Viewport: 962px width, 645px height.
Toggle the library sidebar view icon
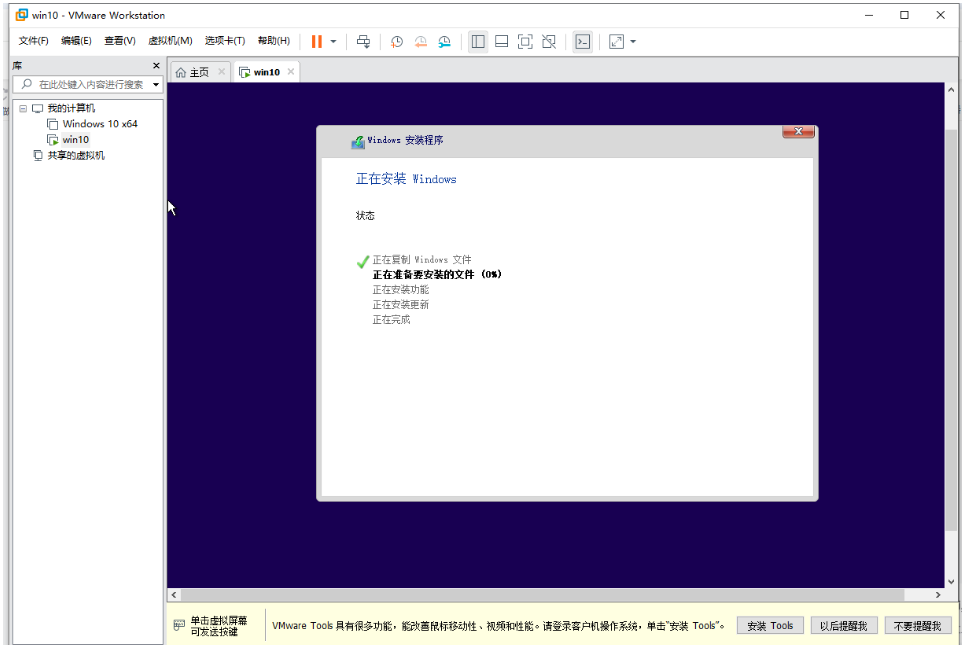(x=478, y=42)
